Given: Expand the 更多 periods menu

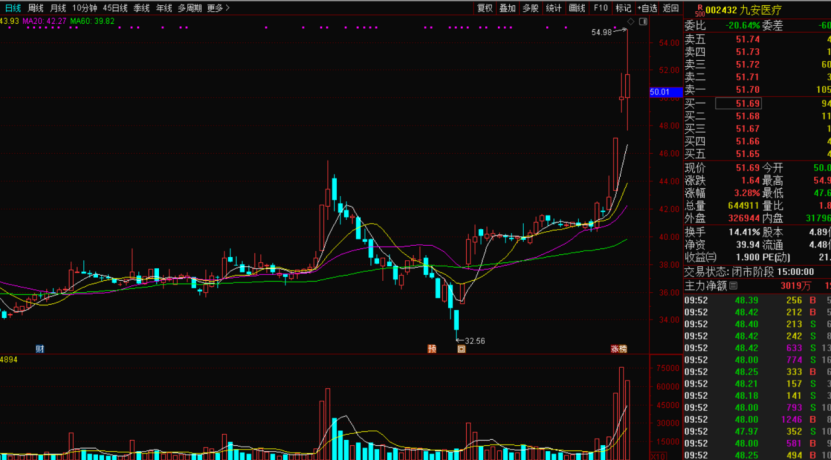Looking at the screenshot, I should click(x=218, y=8).
